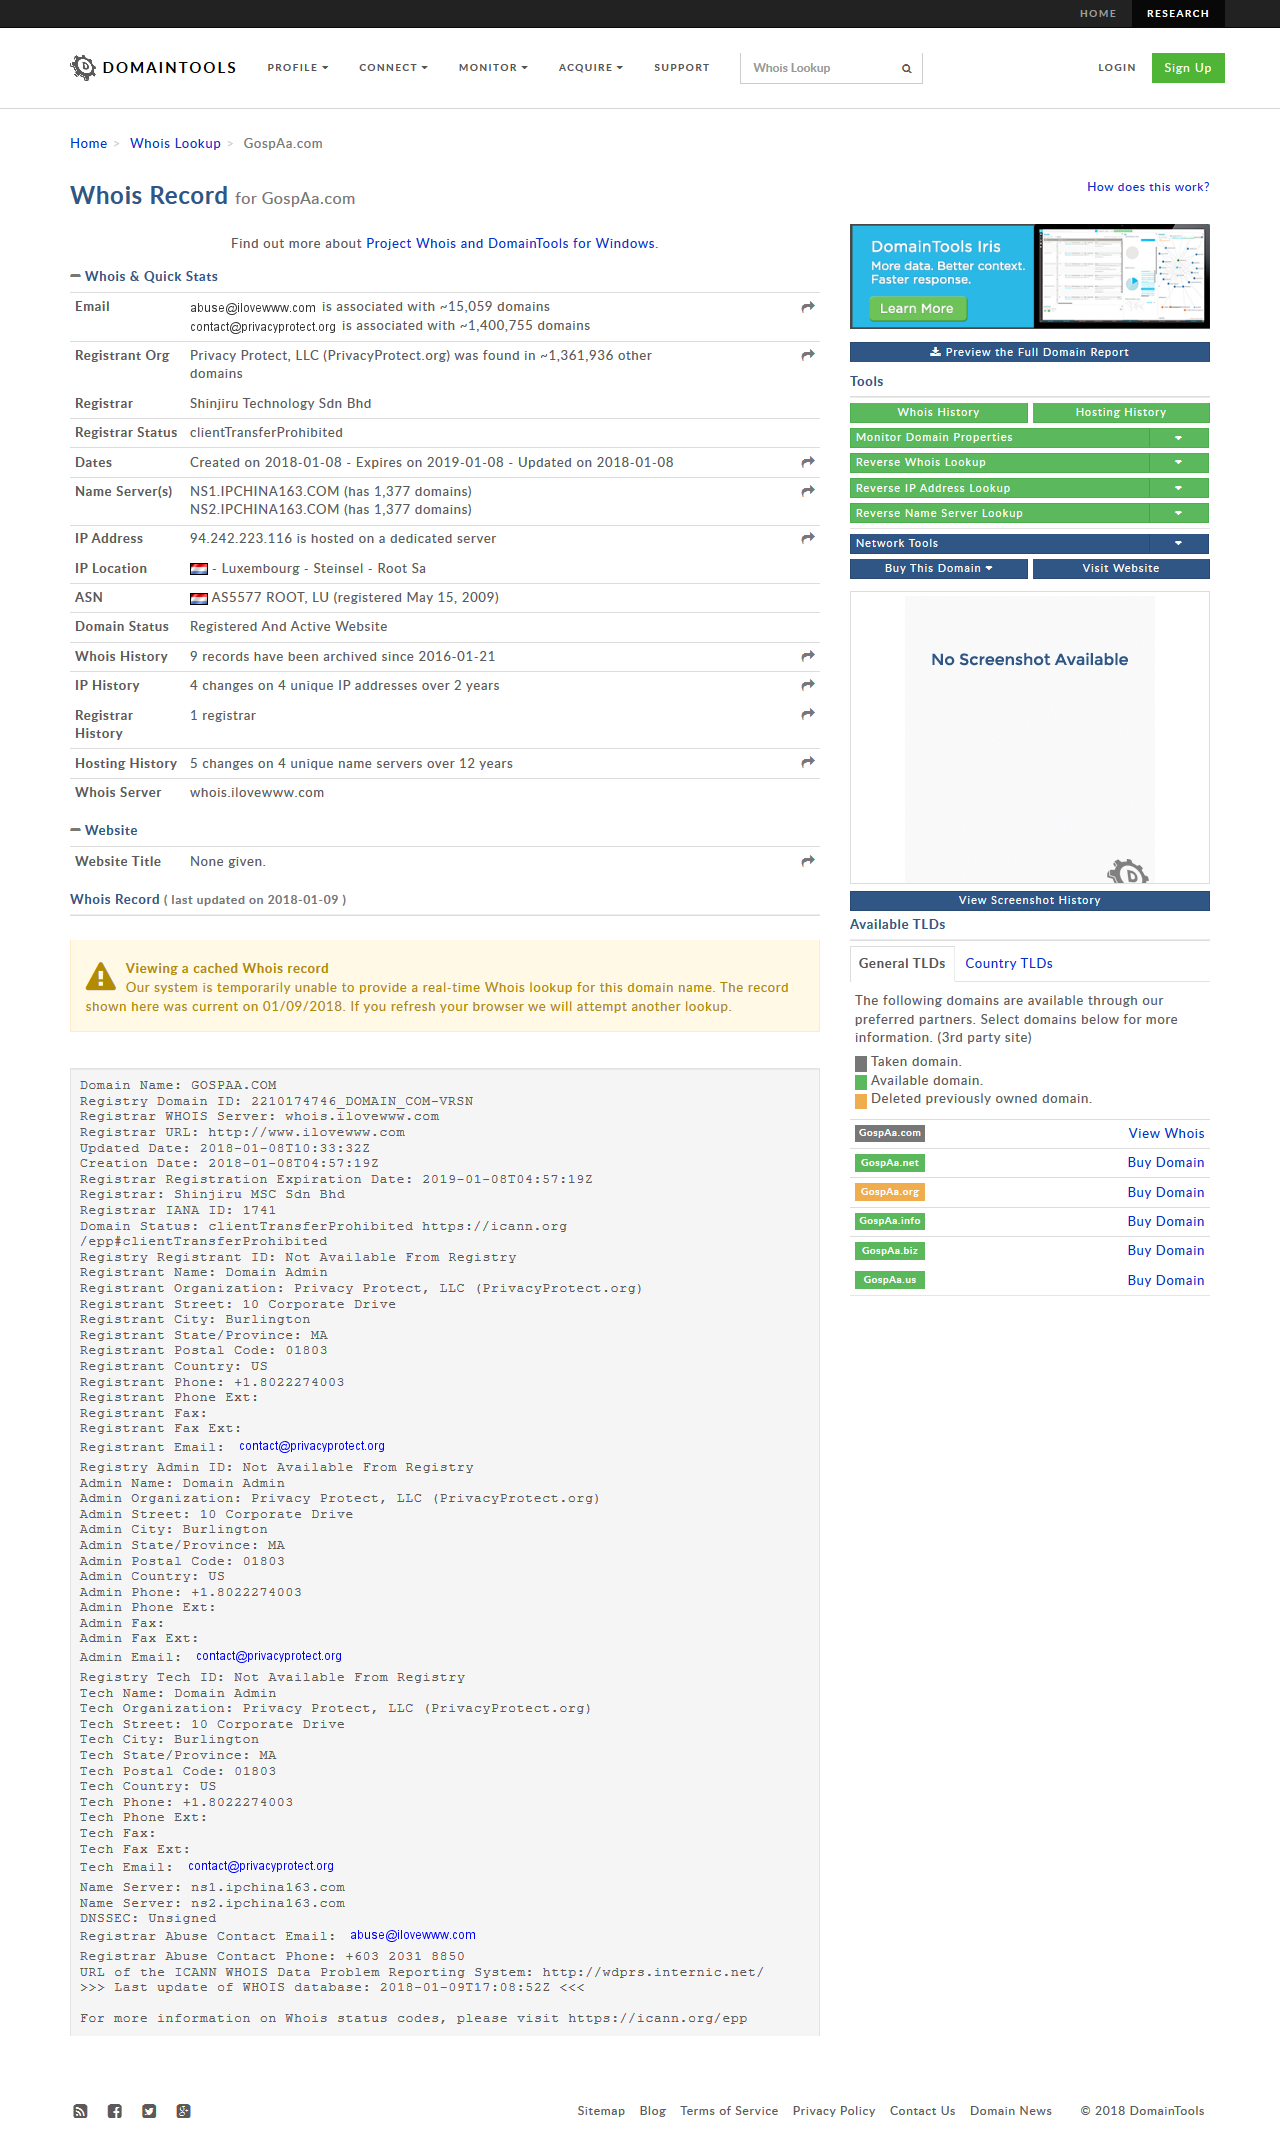
Task: Click the search magnifier icon
Action: [x=907, y=68]
